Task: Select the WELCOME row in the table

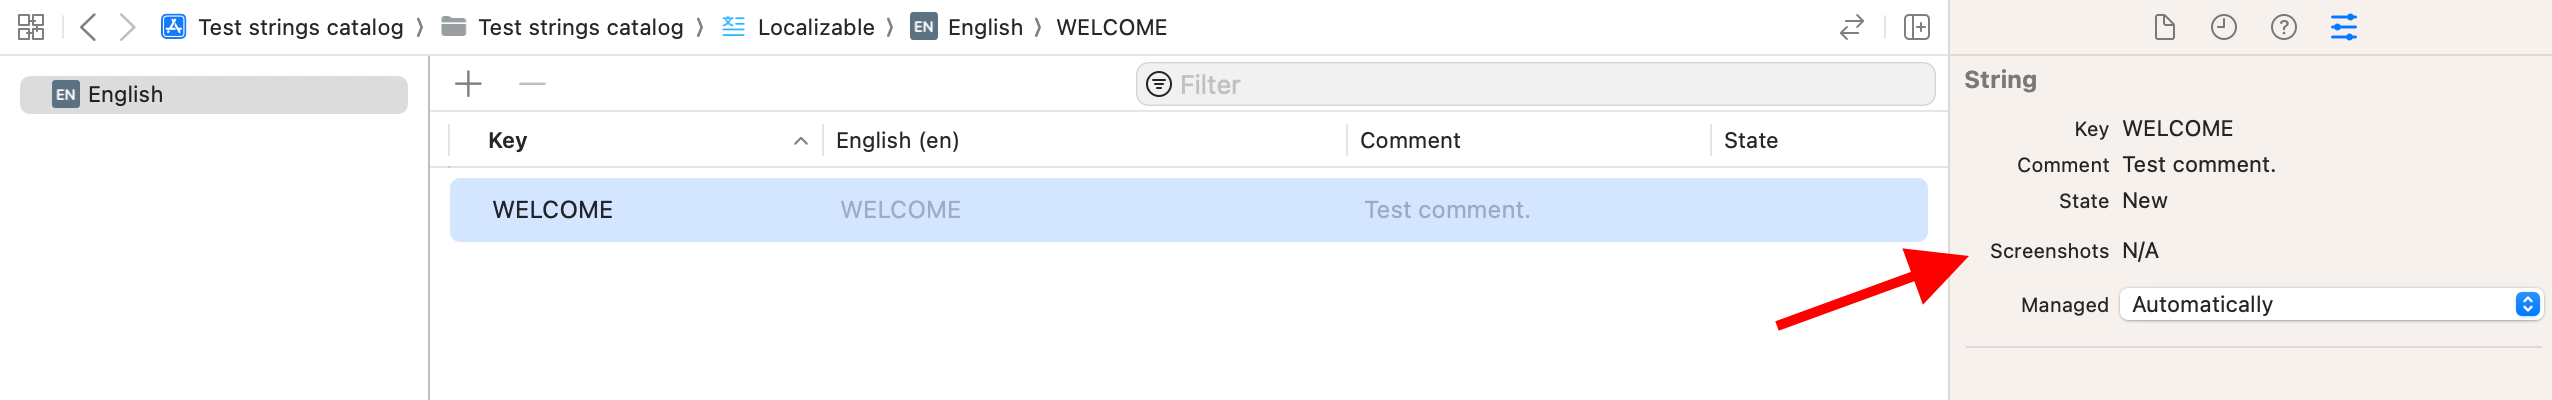Action: [x=1188, y=210]
